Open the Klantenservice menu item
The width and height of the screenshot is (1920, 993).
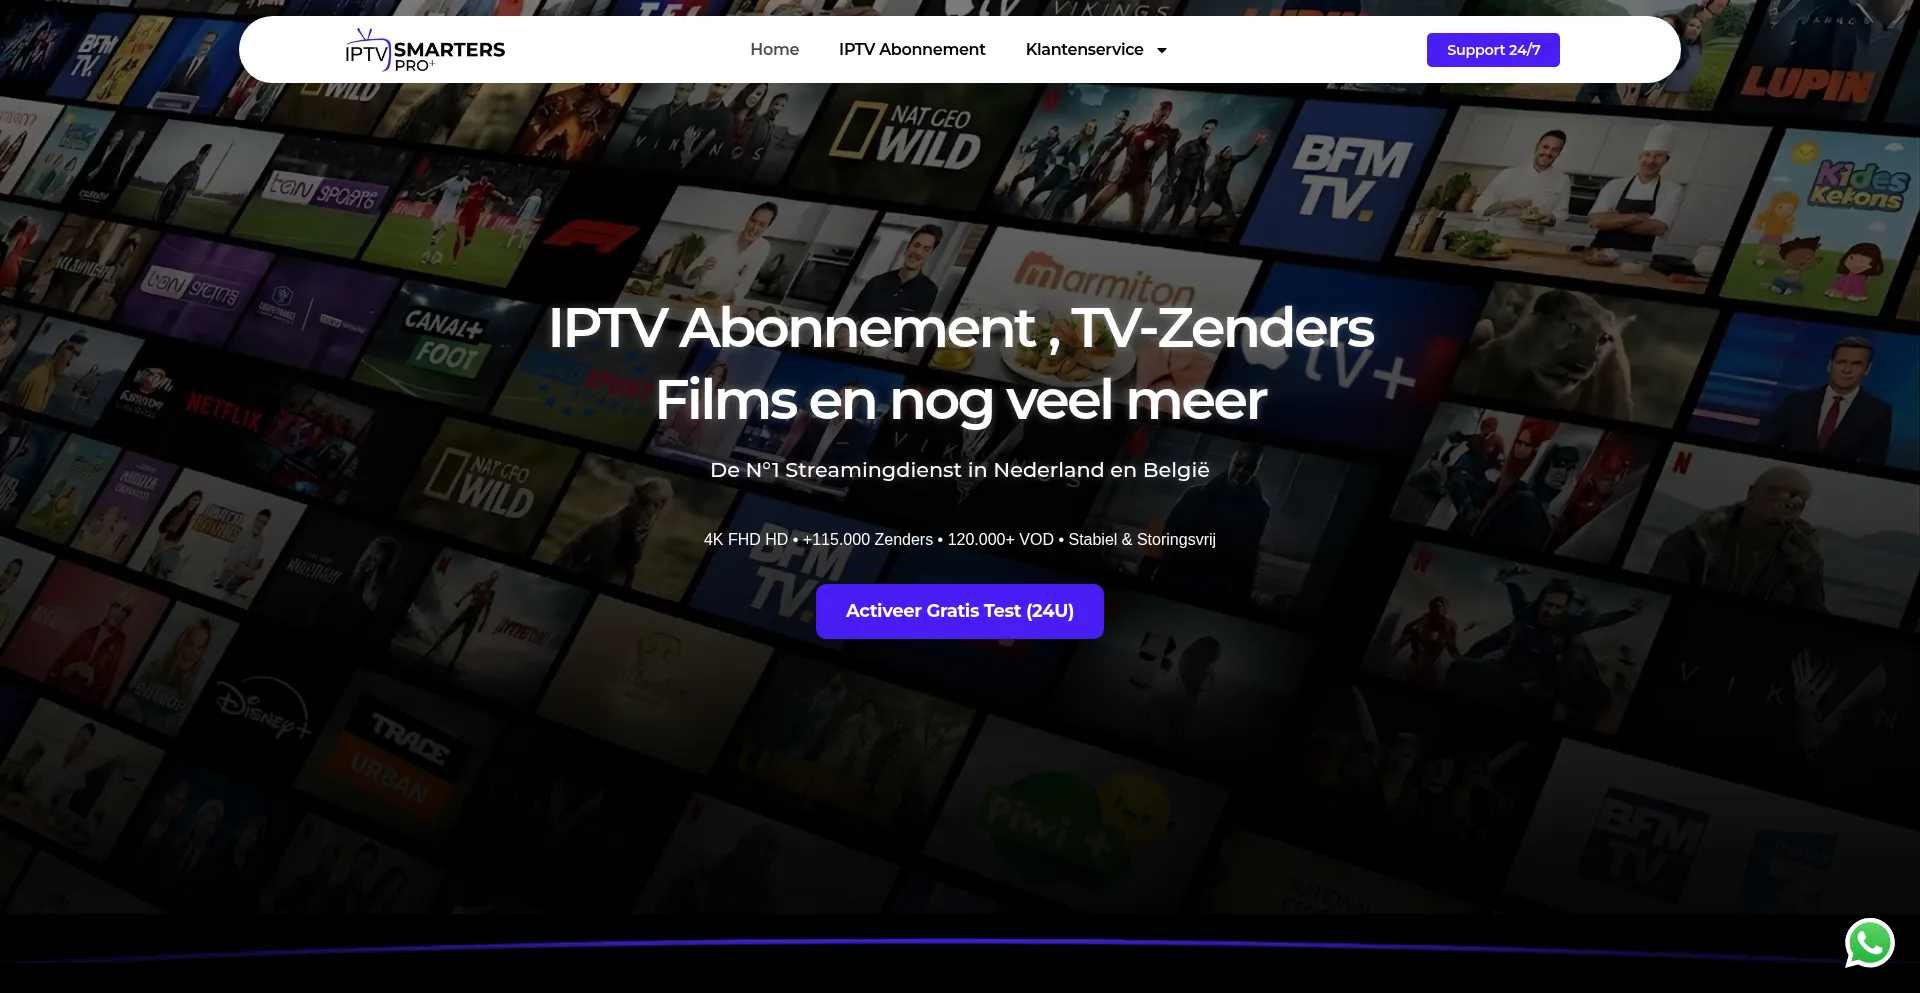point(1084,49)
